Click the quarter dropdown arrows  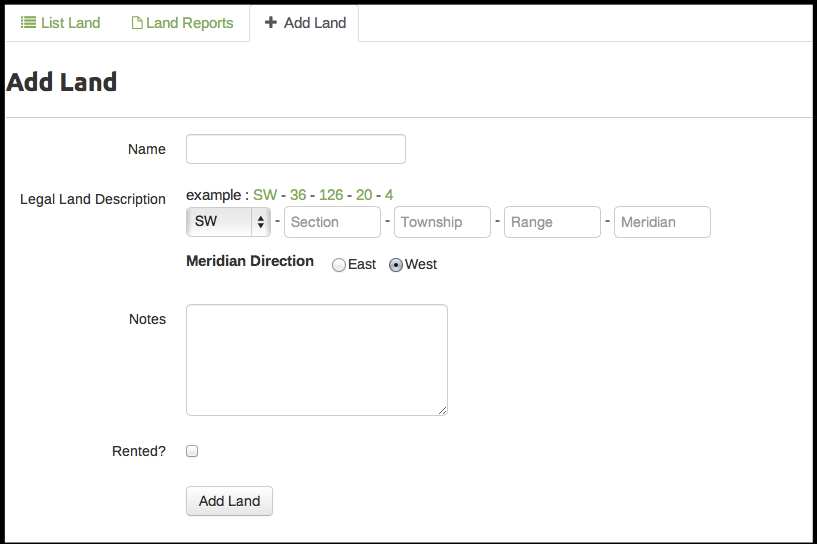tap(261, 222)
